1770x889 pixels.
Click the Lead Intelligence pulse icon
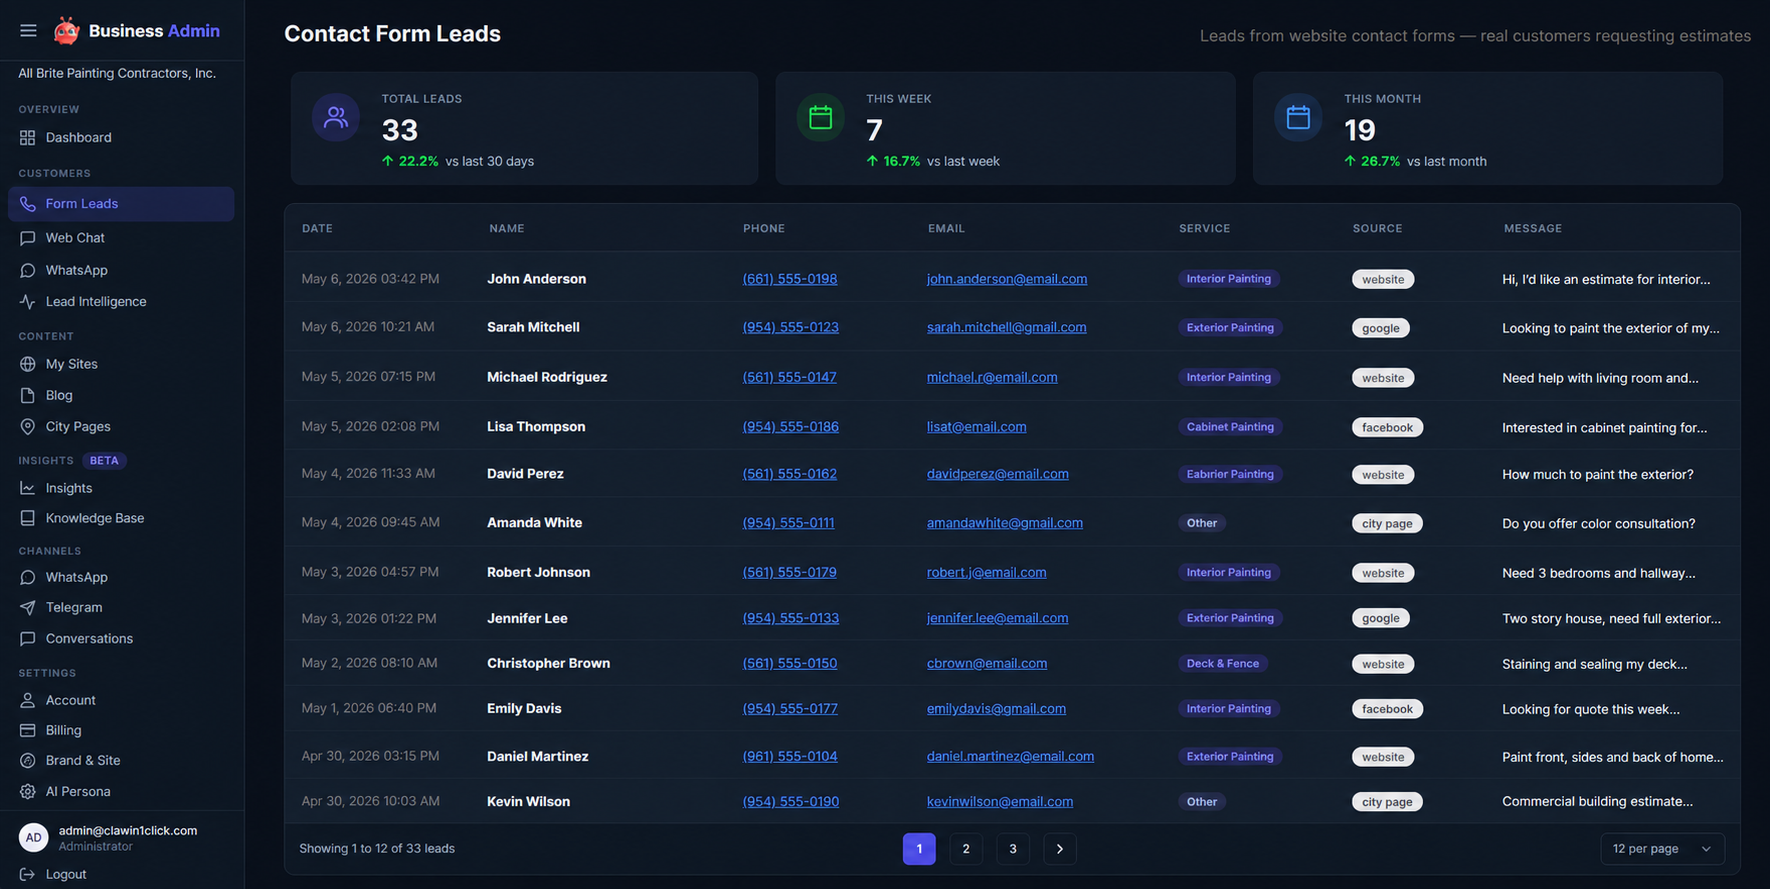click(27, 302)
